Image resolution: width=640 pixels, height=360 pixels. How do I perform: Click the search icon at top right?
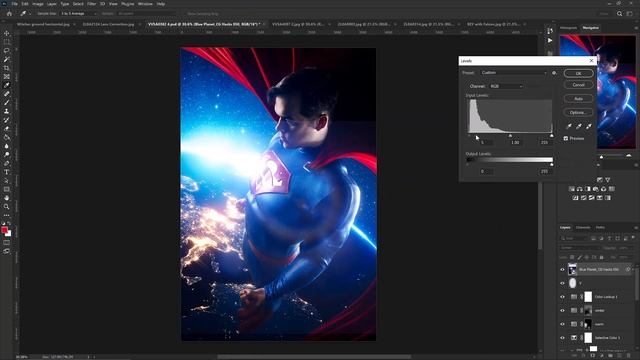(620, 13)
